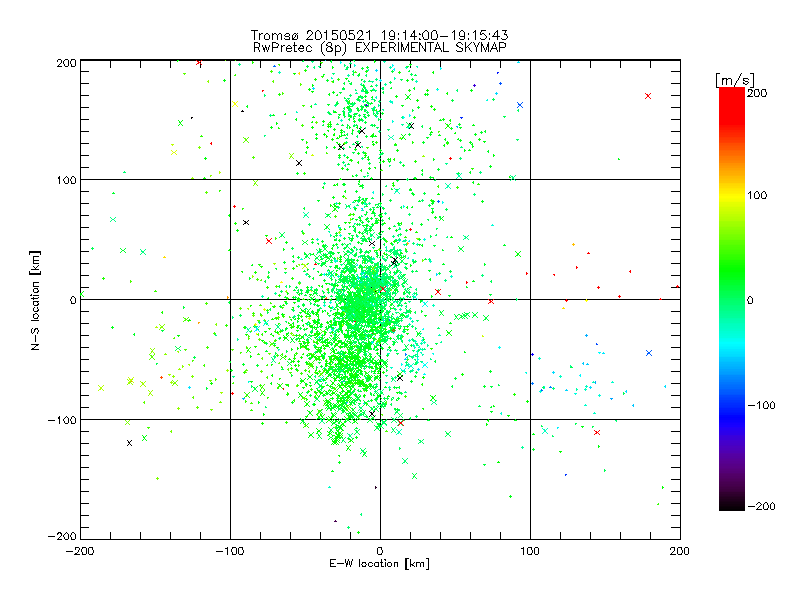This screenshot has height=600, width=800.
Task: Select the yellow X marker near E-W -97, N-S 163
Action: coord(235,104)
